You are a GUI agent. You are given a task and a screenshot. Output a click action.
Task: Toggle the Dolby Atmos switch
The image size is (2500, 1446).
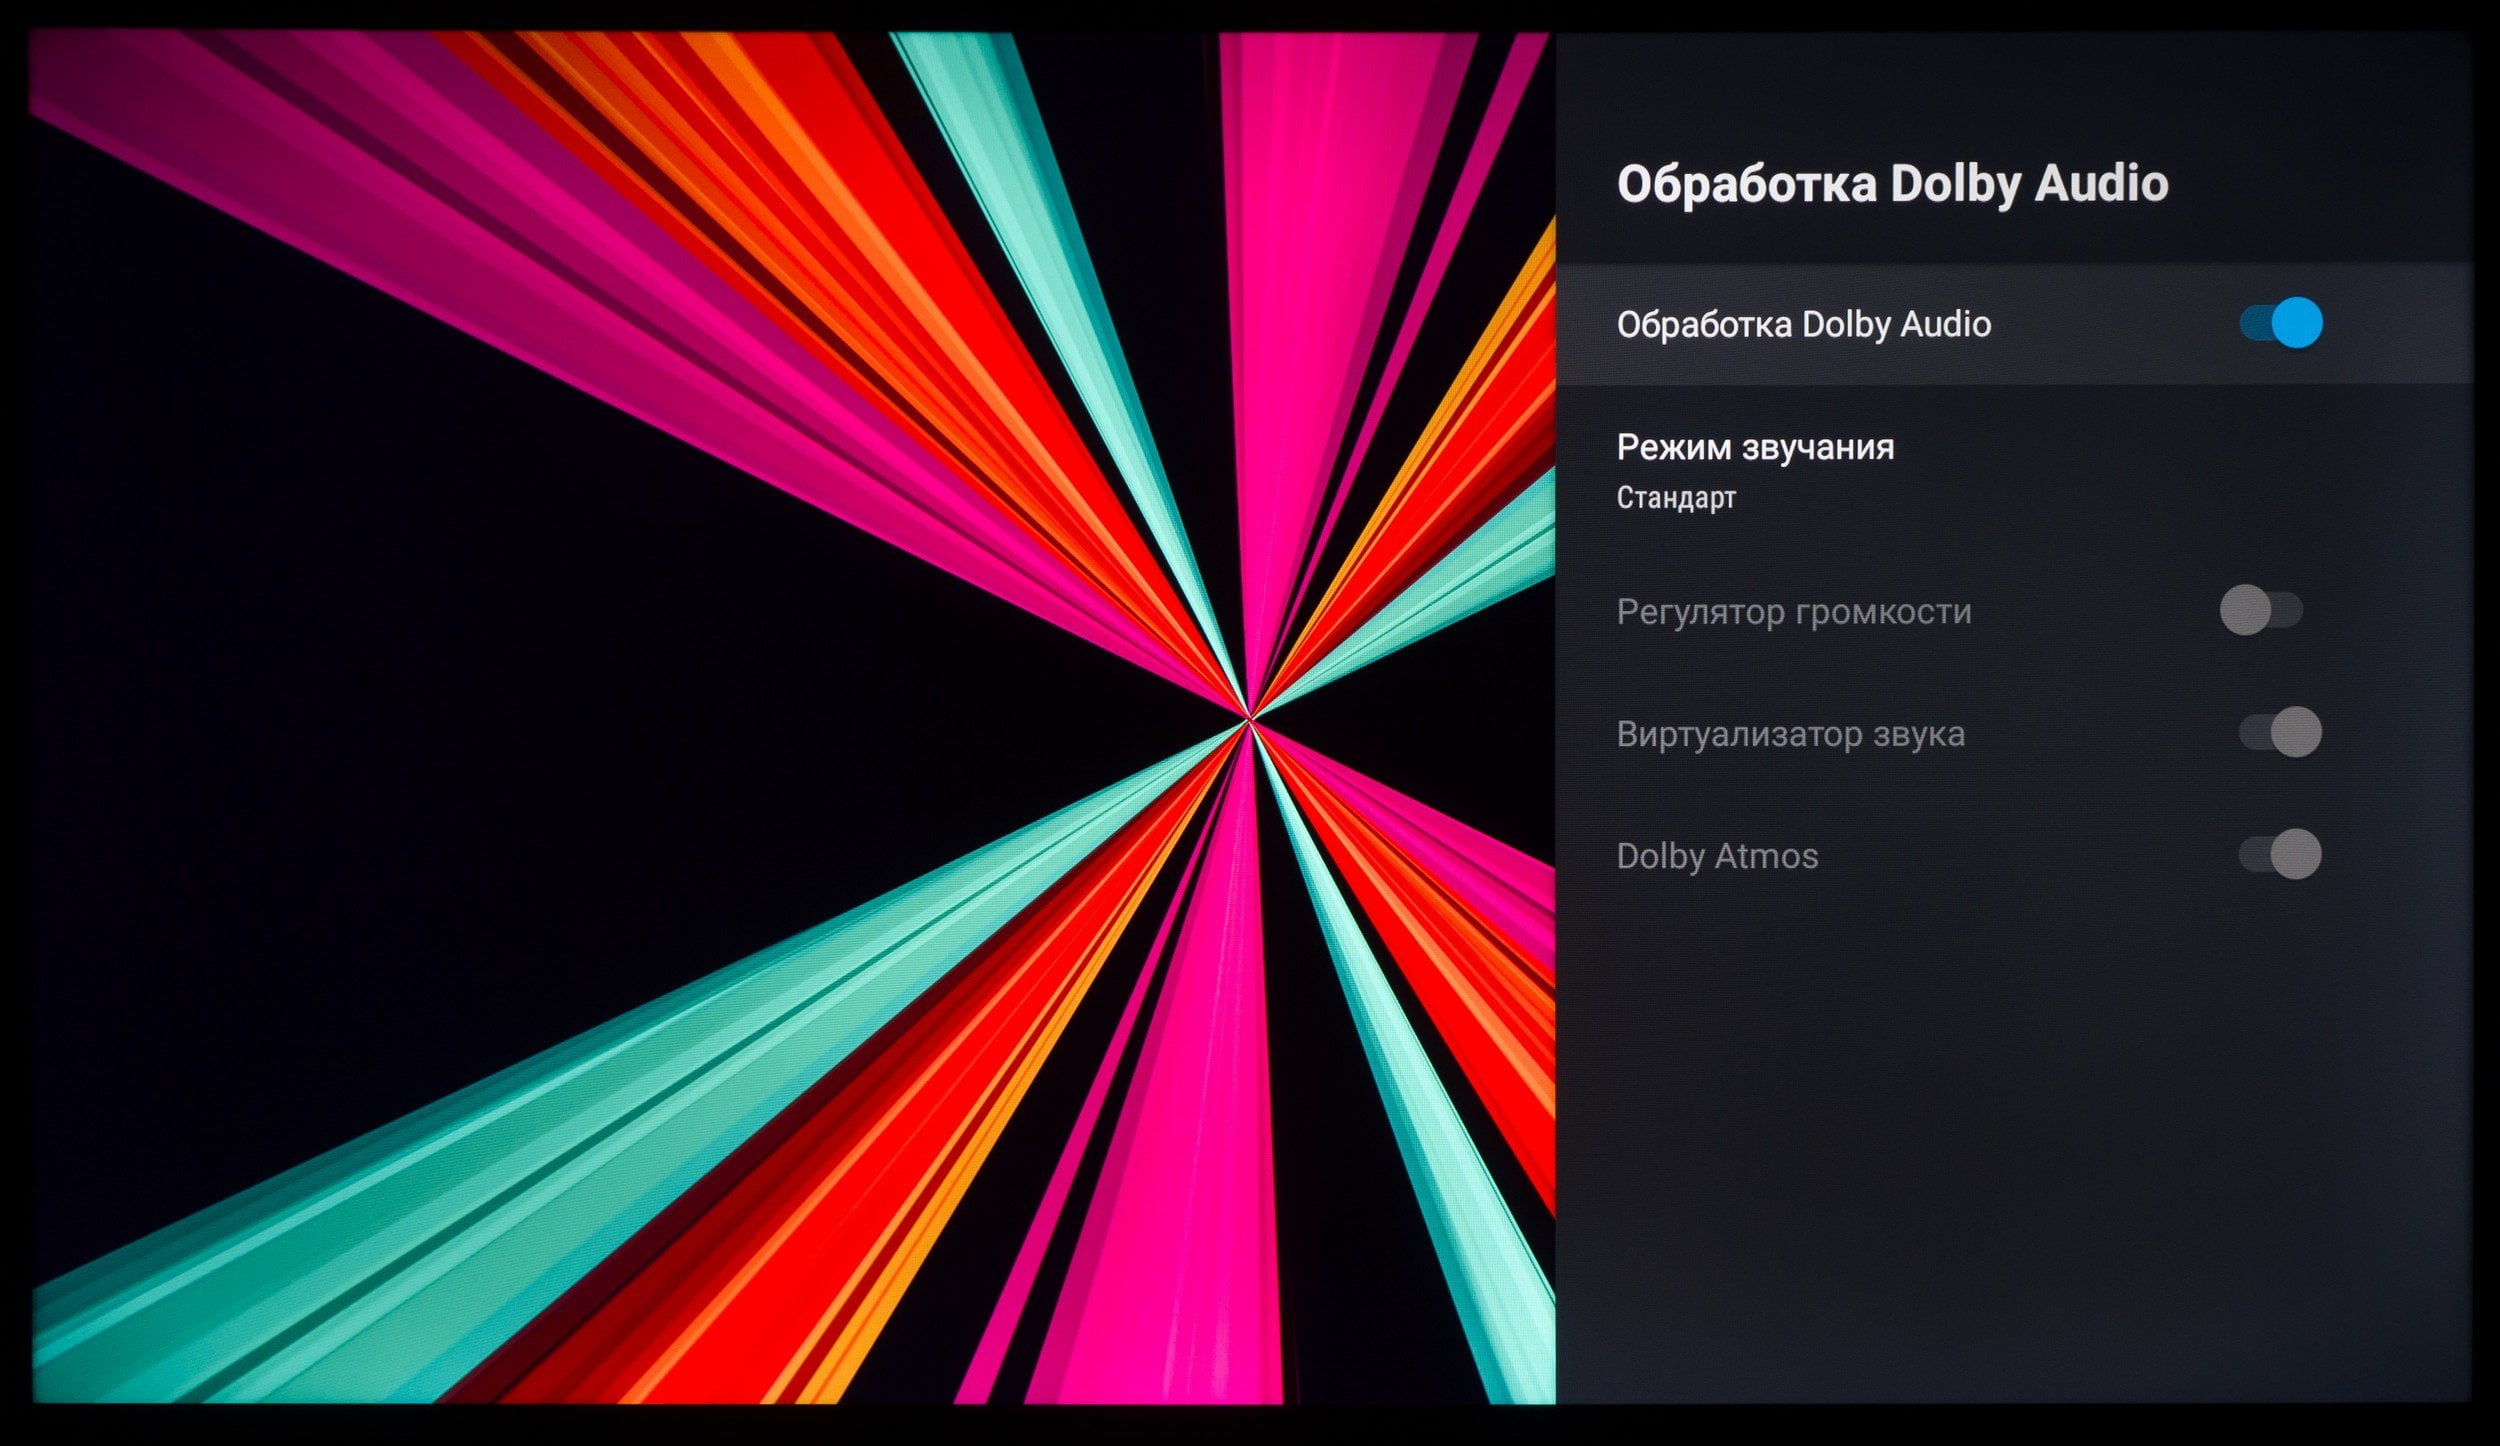pos(2280,854)
